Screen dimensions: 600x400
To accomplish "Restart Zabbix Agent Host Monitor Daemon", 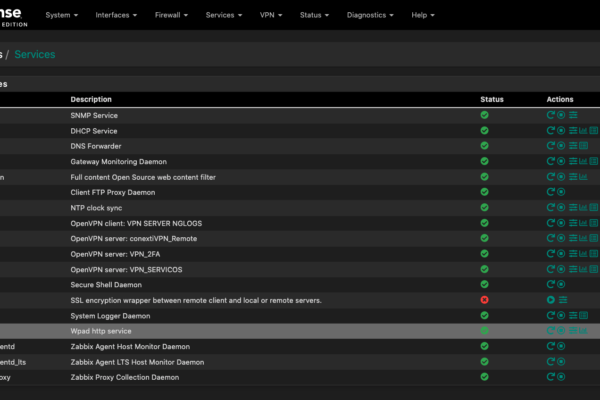I will pyautogui.click(x=550, y=346).
